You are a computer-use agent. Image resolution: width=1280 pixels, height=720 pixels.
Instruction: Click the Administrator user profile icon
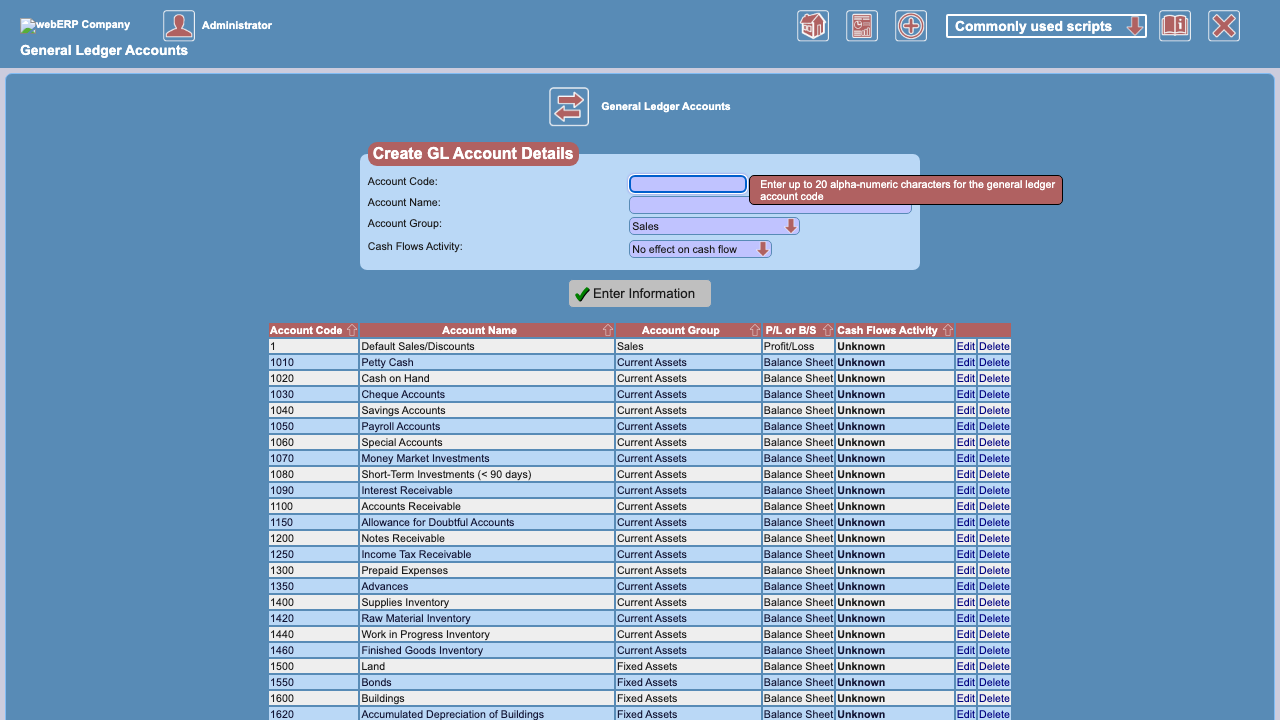(179, 26)
